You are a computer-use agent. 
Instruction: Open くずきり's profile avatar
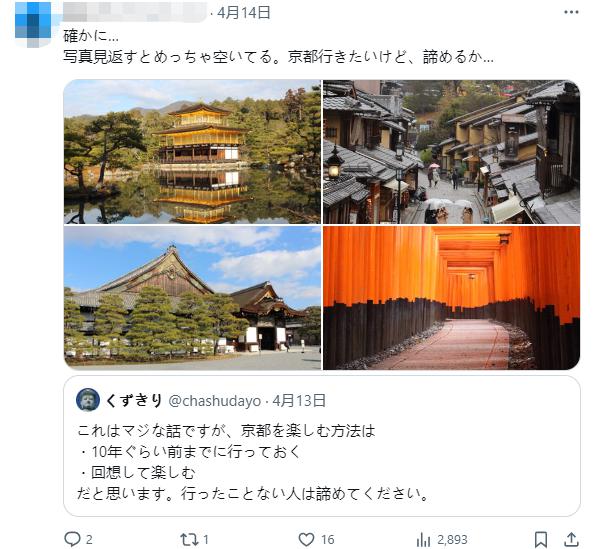[x=88, y=400]
